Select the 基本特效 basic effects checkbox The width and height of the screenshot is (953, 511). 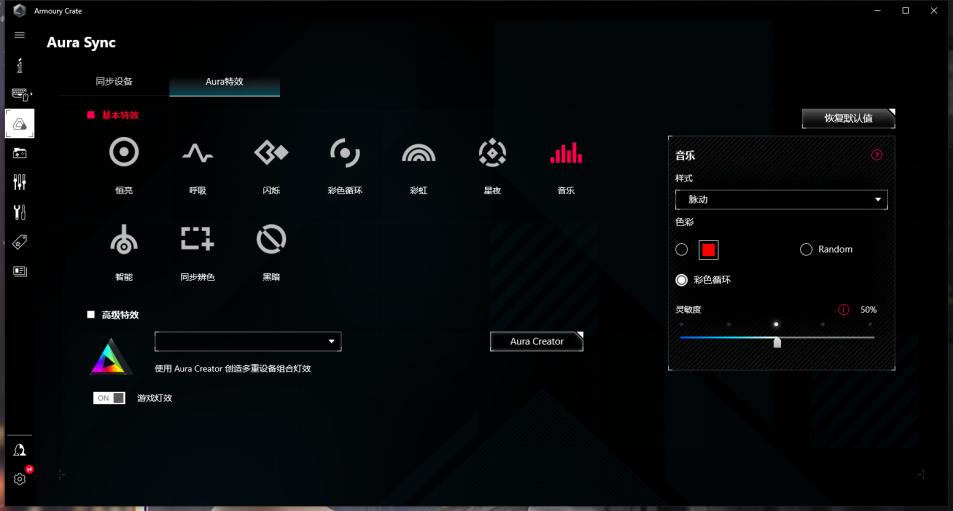[91, 115]
